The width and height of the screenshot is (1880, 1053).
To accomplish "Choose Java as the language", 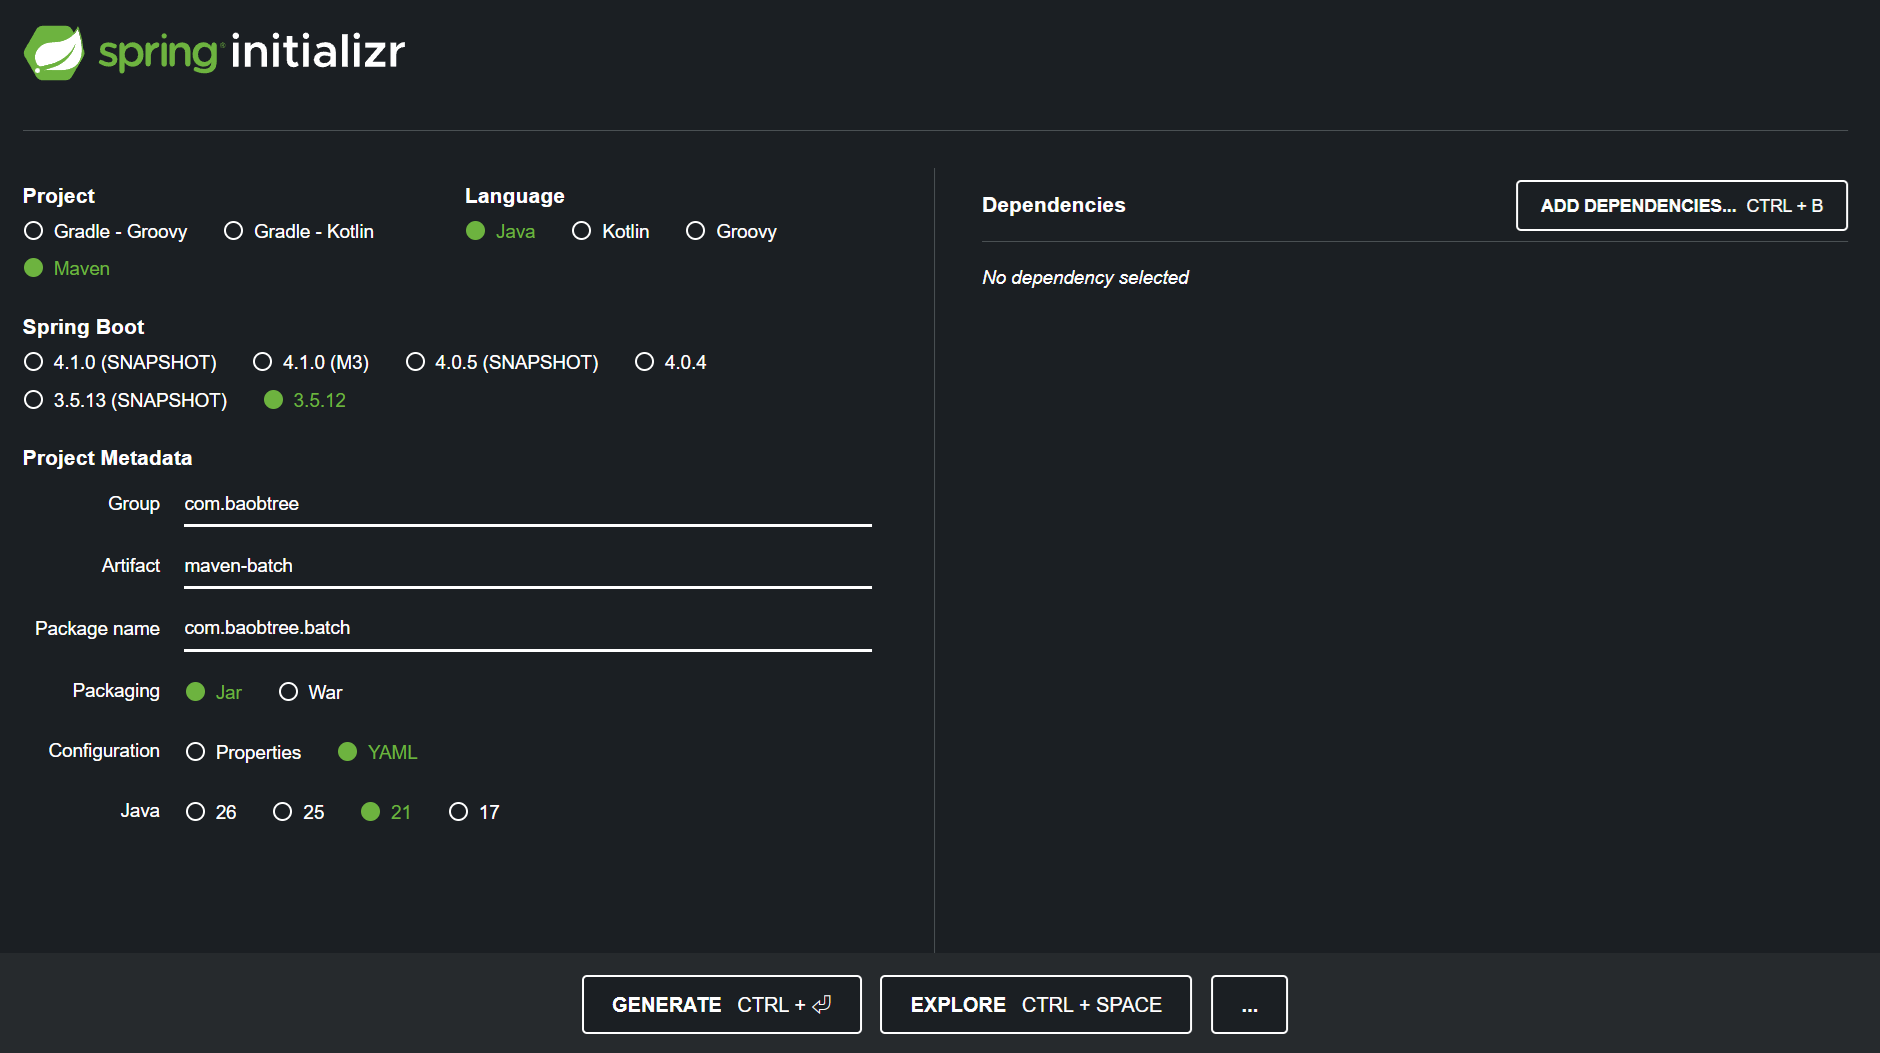I will (x=501, y=231).
